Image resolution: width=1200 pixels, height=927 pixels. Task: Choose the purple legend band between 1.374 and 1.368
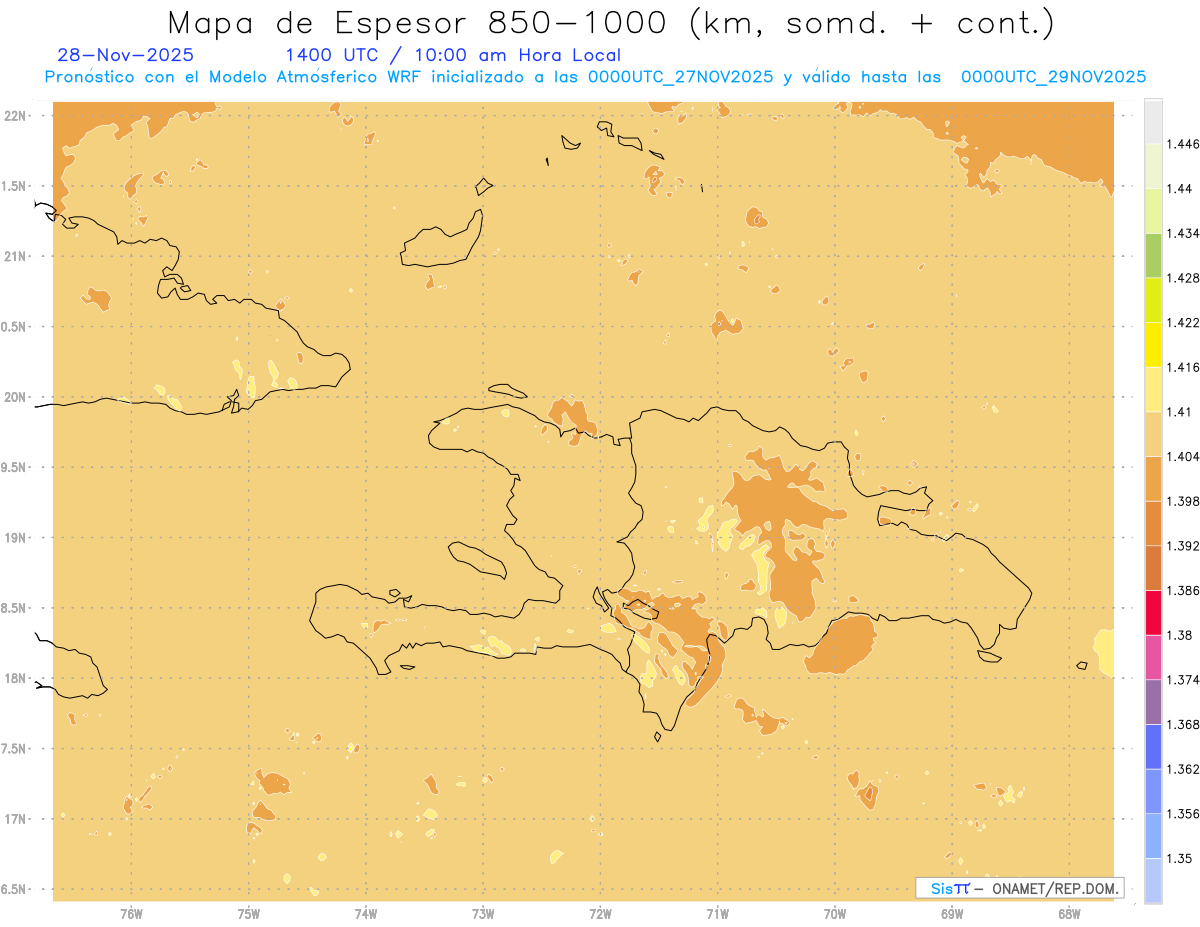tap(1153, 702)
